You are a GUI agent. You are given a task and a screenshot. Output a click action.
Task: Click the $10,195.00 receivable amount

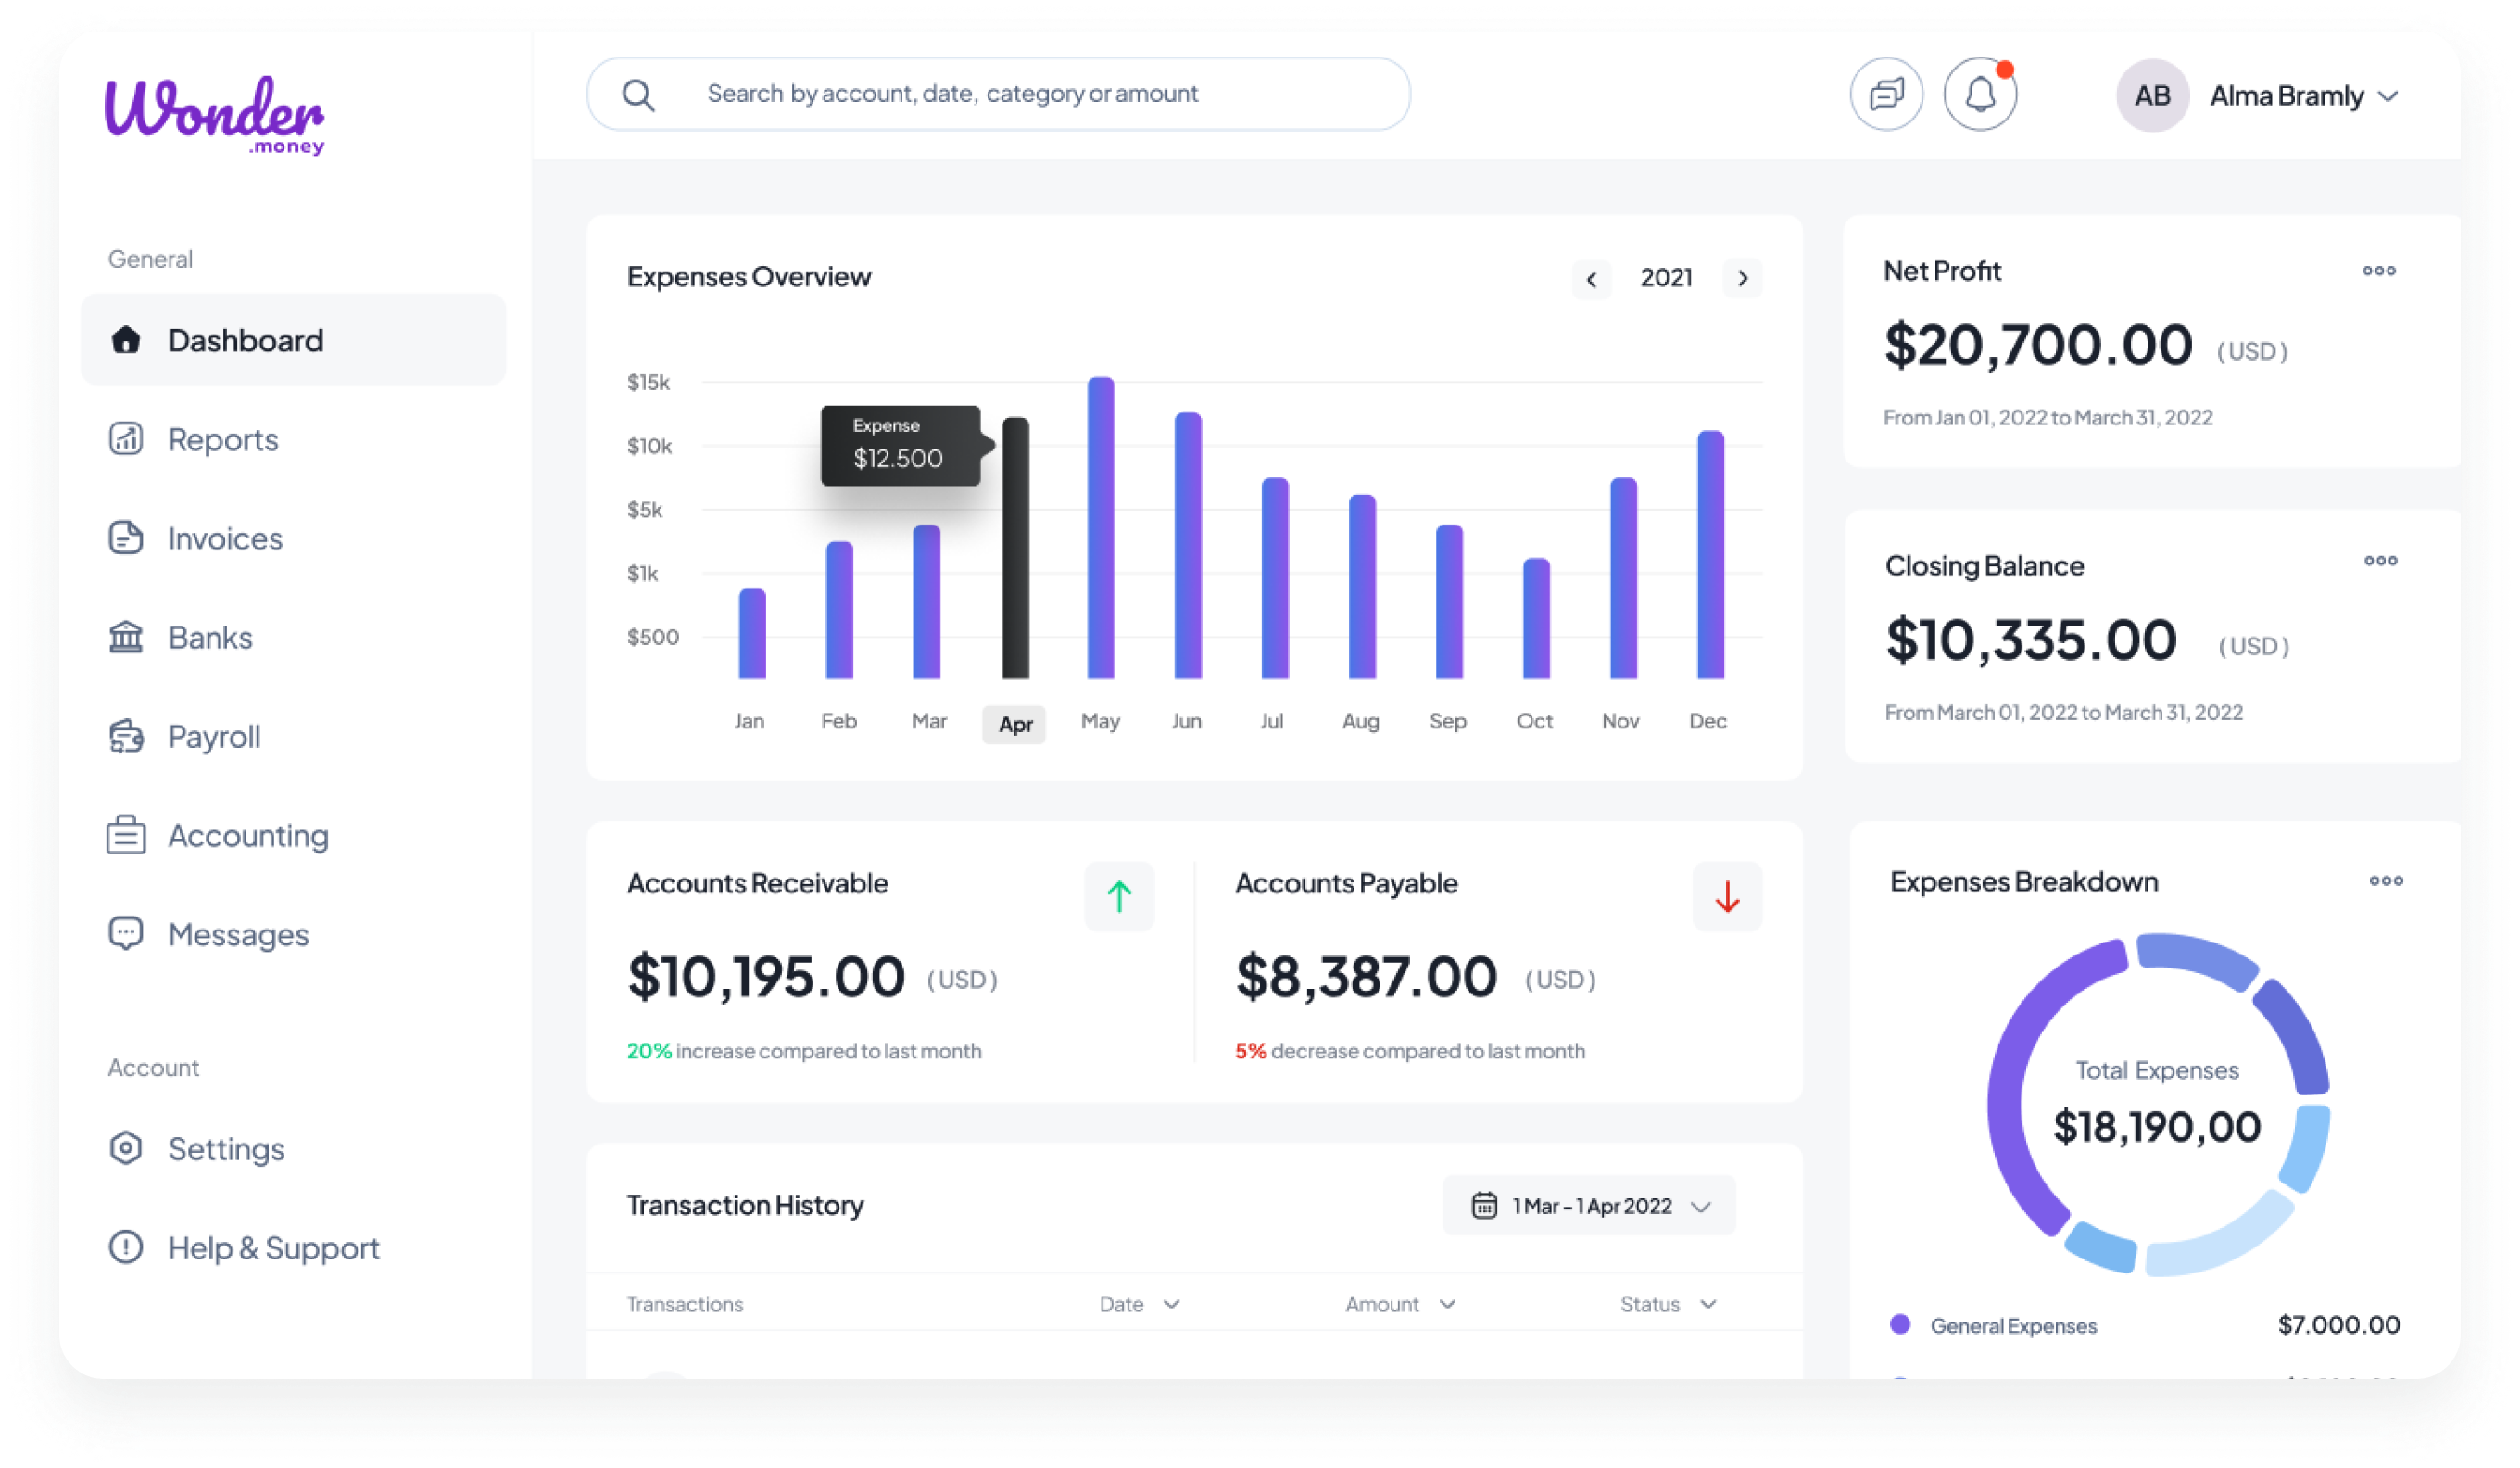click(x=765, y=977)
